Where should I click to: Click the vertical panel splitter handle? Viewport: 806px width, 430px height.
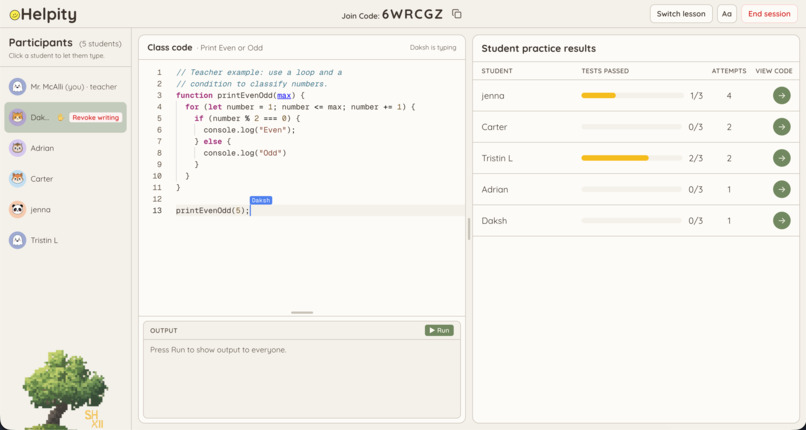[x=469, y=229]
